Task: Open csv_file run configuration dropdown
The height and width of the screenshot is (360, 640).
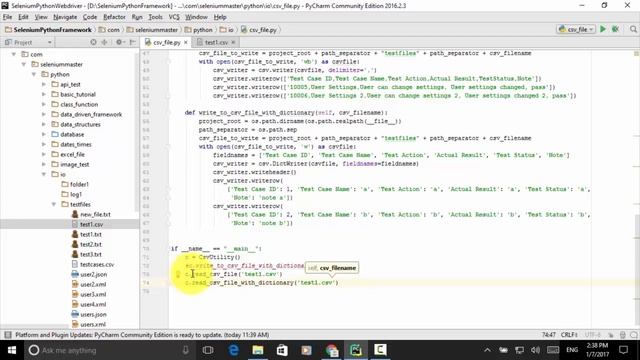Action: coord(576,29)
